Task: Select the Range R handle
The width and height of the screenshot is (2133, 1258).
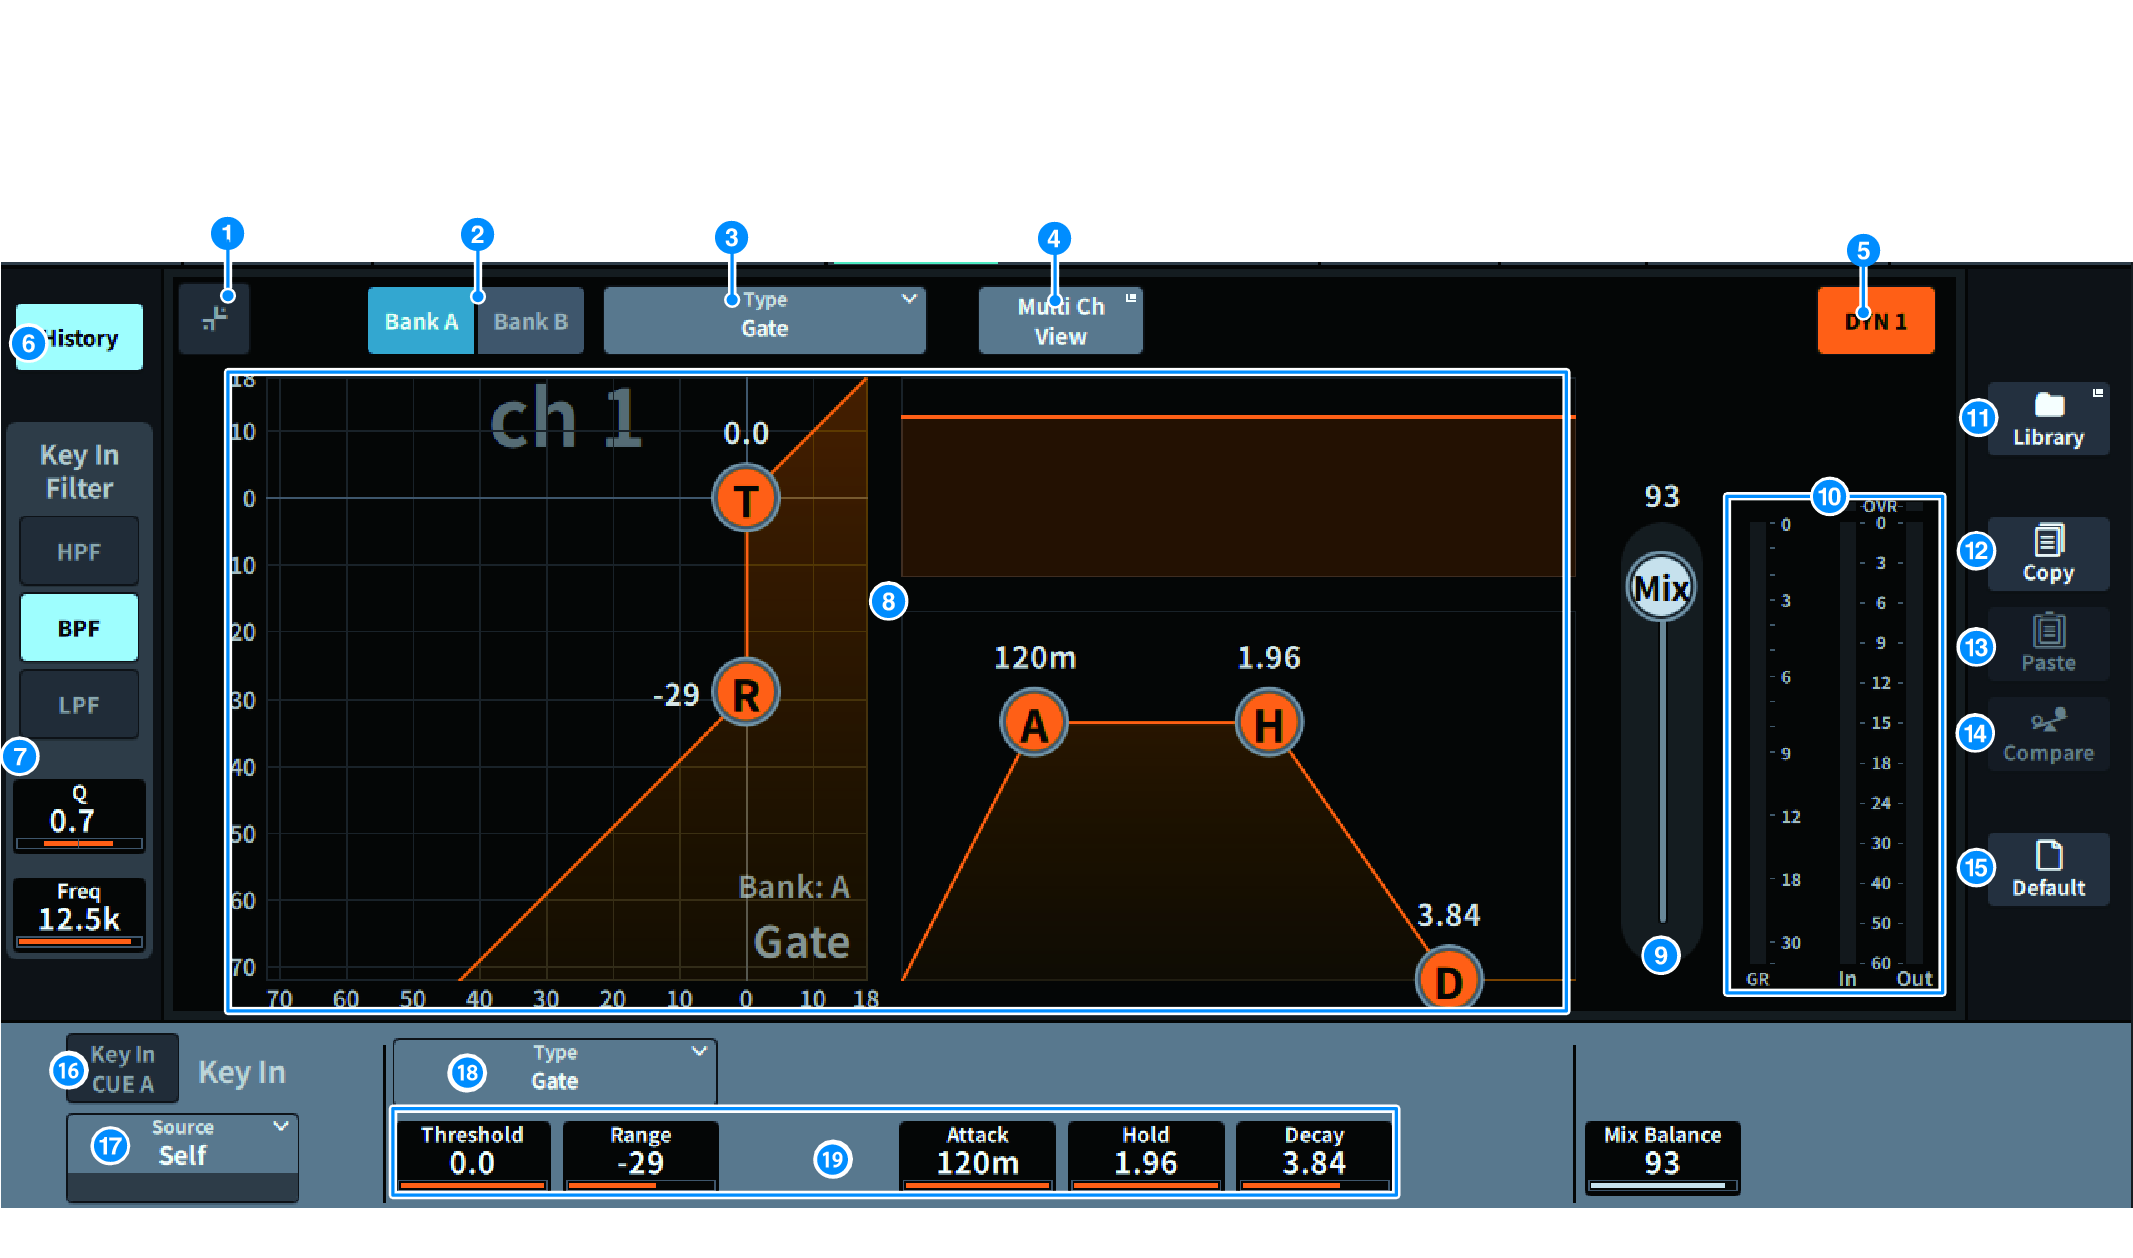Action: [x=746, y=693]
